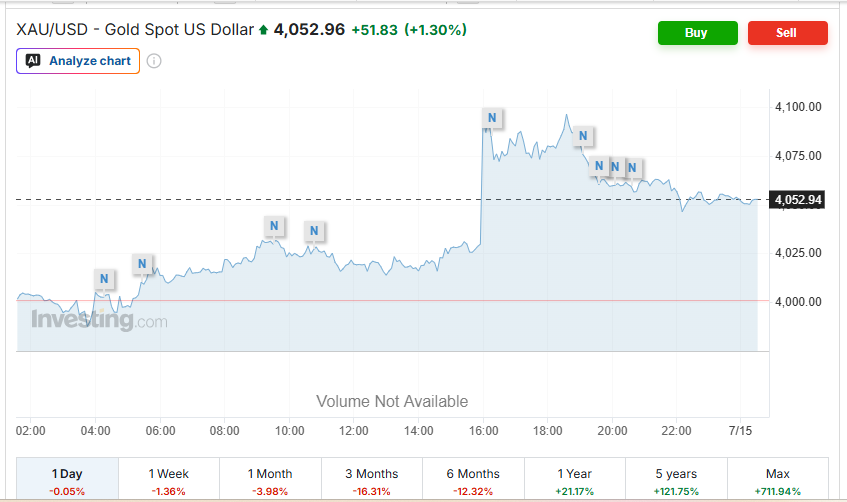Image resolution: width=847 pixels, height=502 pixels.
Task: Click the green Buy button
Action: coord(697,33)
